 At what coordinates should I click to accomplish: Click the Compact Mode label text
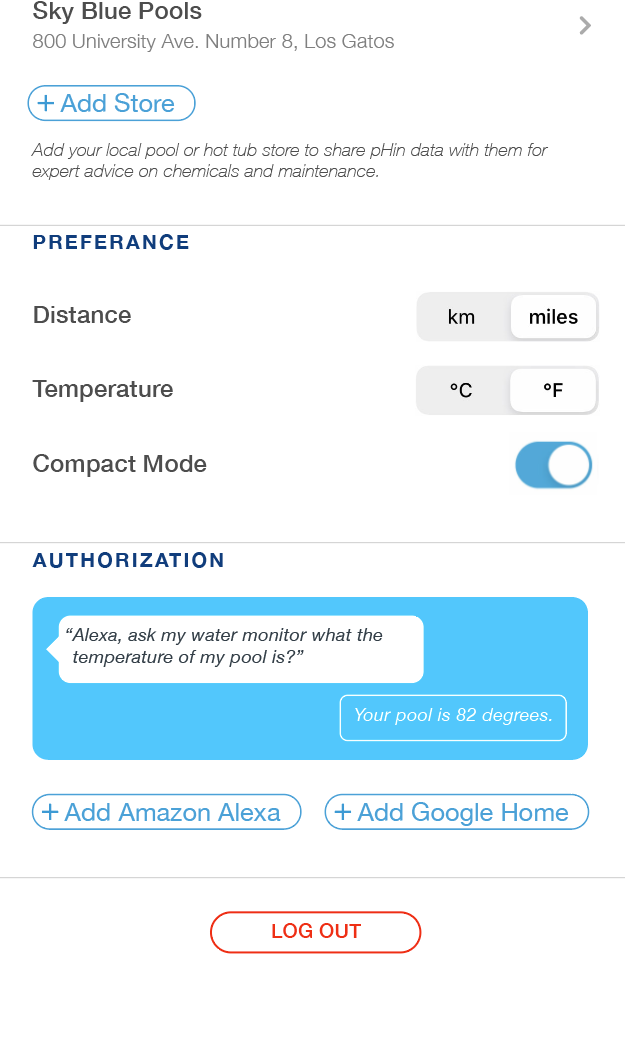coord(120,464)
